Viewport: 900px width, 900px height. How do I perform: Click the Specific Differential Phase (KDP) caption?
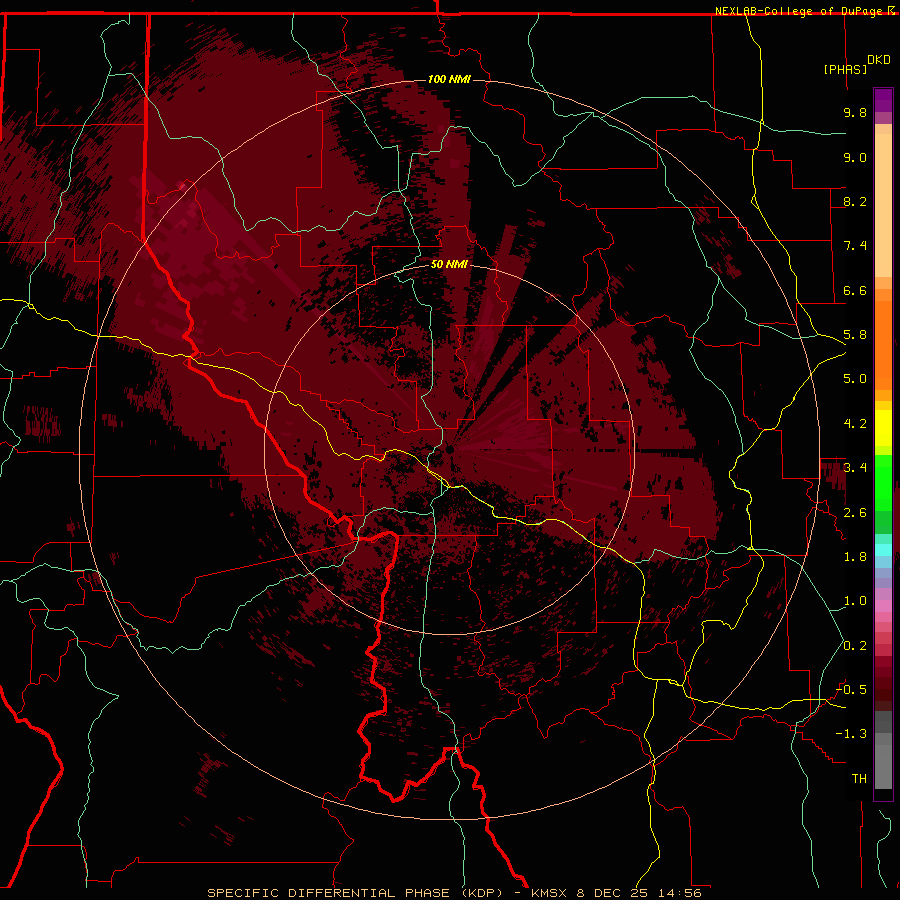(x=355, y=893)
